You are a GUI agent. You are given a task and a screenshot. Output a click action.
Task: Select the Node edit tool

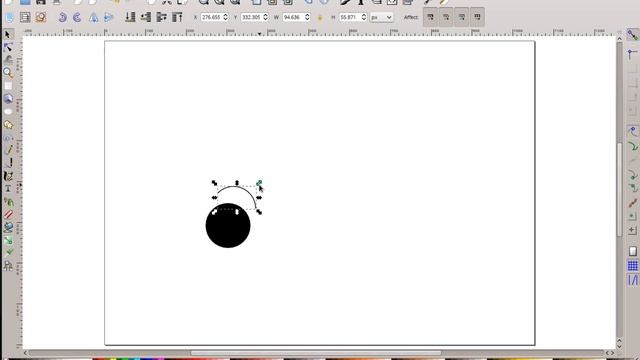8,47
